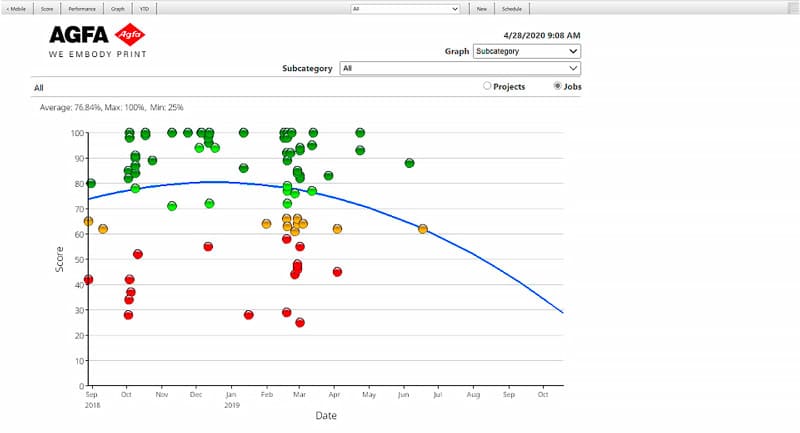The height and width of the screenshot is (433, 800).
Task: Click the red data point near 28 in January
Action: (248, 315)
